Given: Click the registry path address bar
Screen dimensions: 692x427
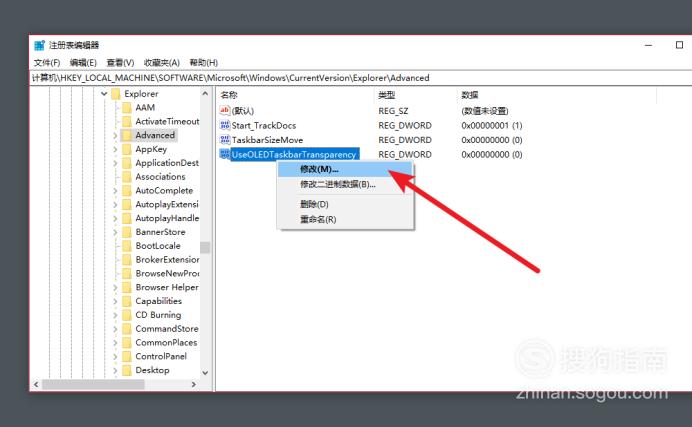Looking at the screenshot, I should (x=360, y=78).
